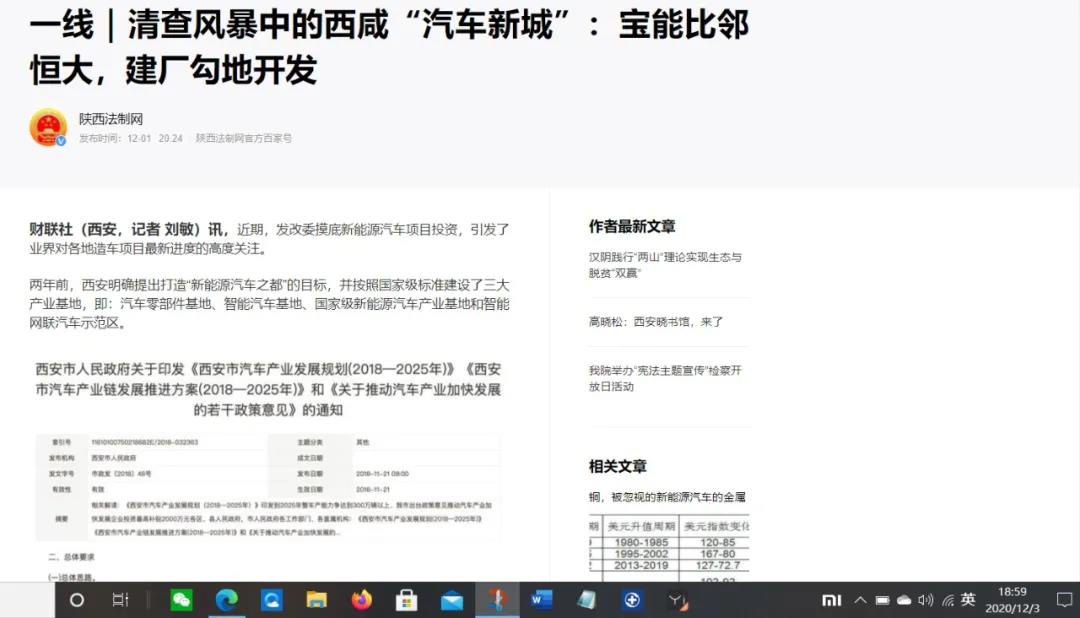The width and height of the screenshot is (1080, 618).
Task: Toggle the 英 input method indicator
Action: [968, 600]
